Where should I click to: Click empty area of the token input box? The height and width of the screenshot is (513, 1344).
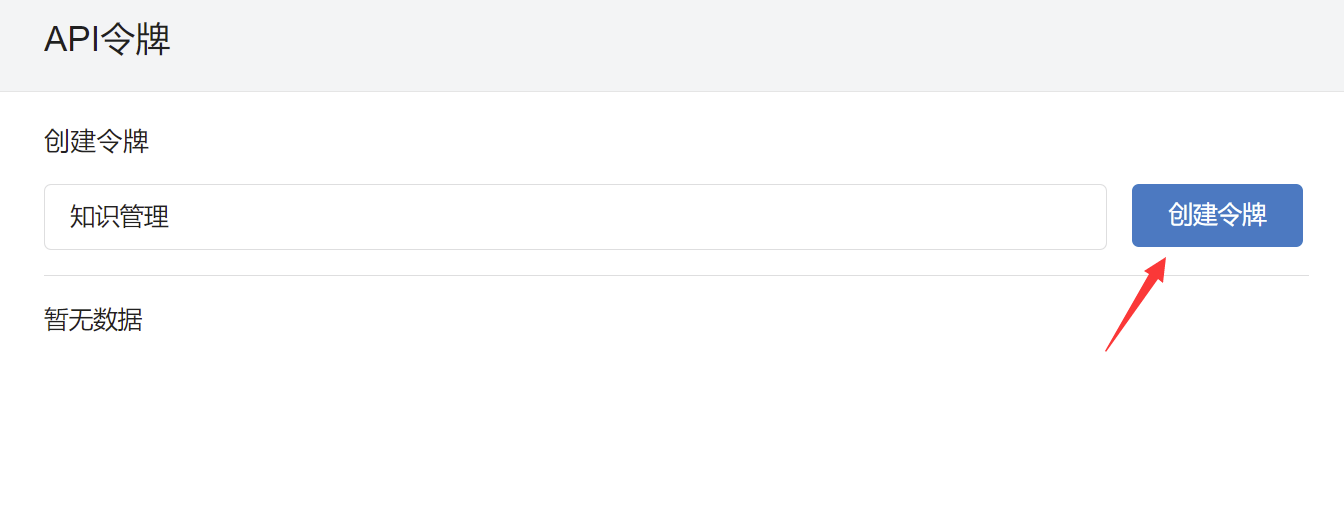click(x=640, y=217)
